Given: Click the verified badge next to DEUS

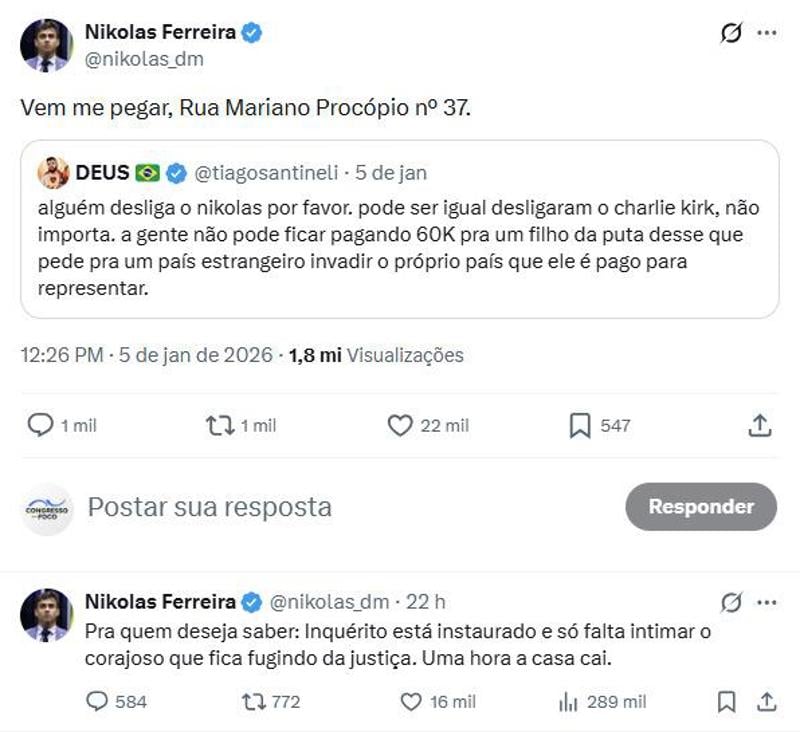Looking at the screenshot, I should 175,171.
